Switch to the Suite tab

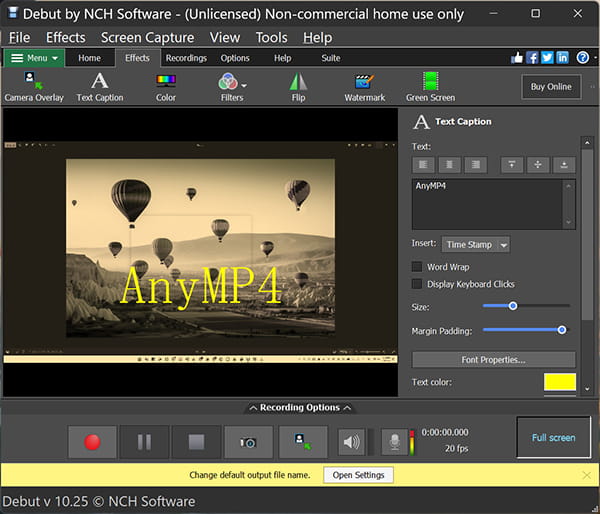[331, 58]
